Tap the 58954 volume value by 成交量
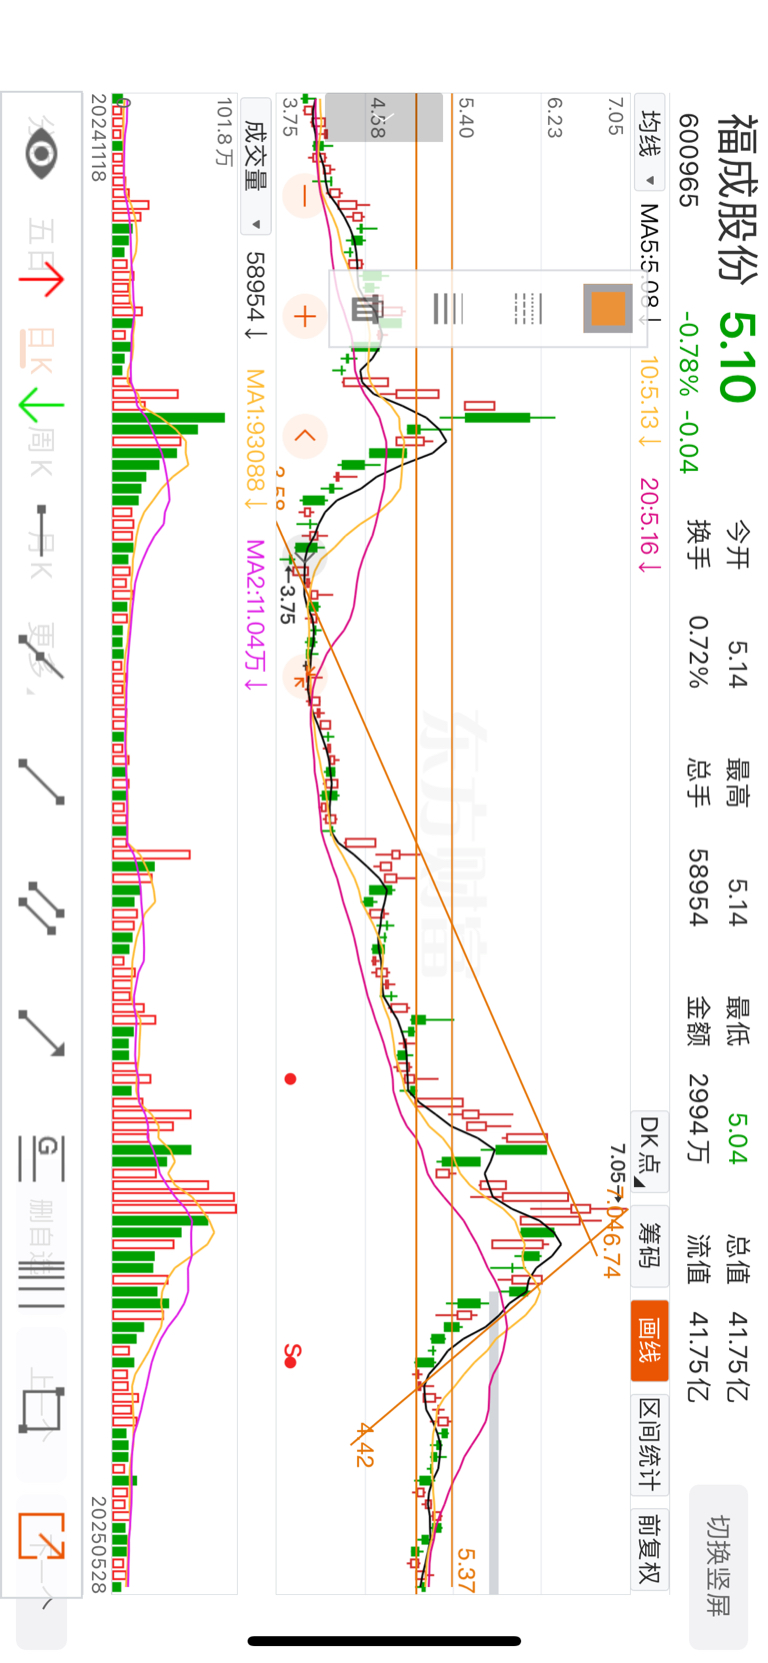The image size is (768, 1663). click(x=256, y=295)
